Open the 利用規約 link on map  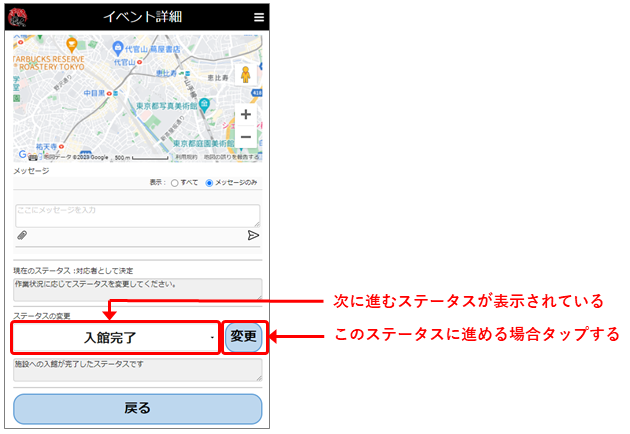click(x=186, y=157)
